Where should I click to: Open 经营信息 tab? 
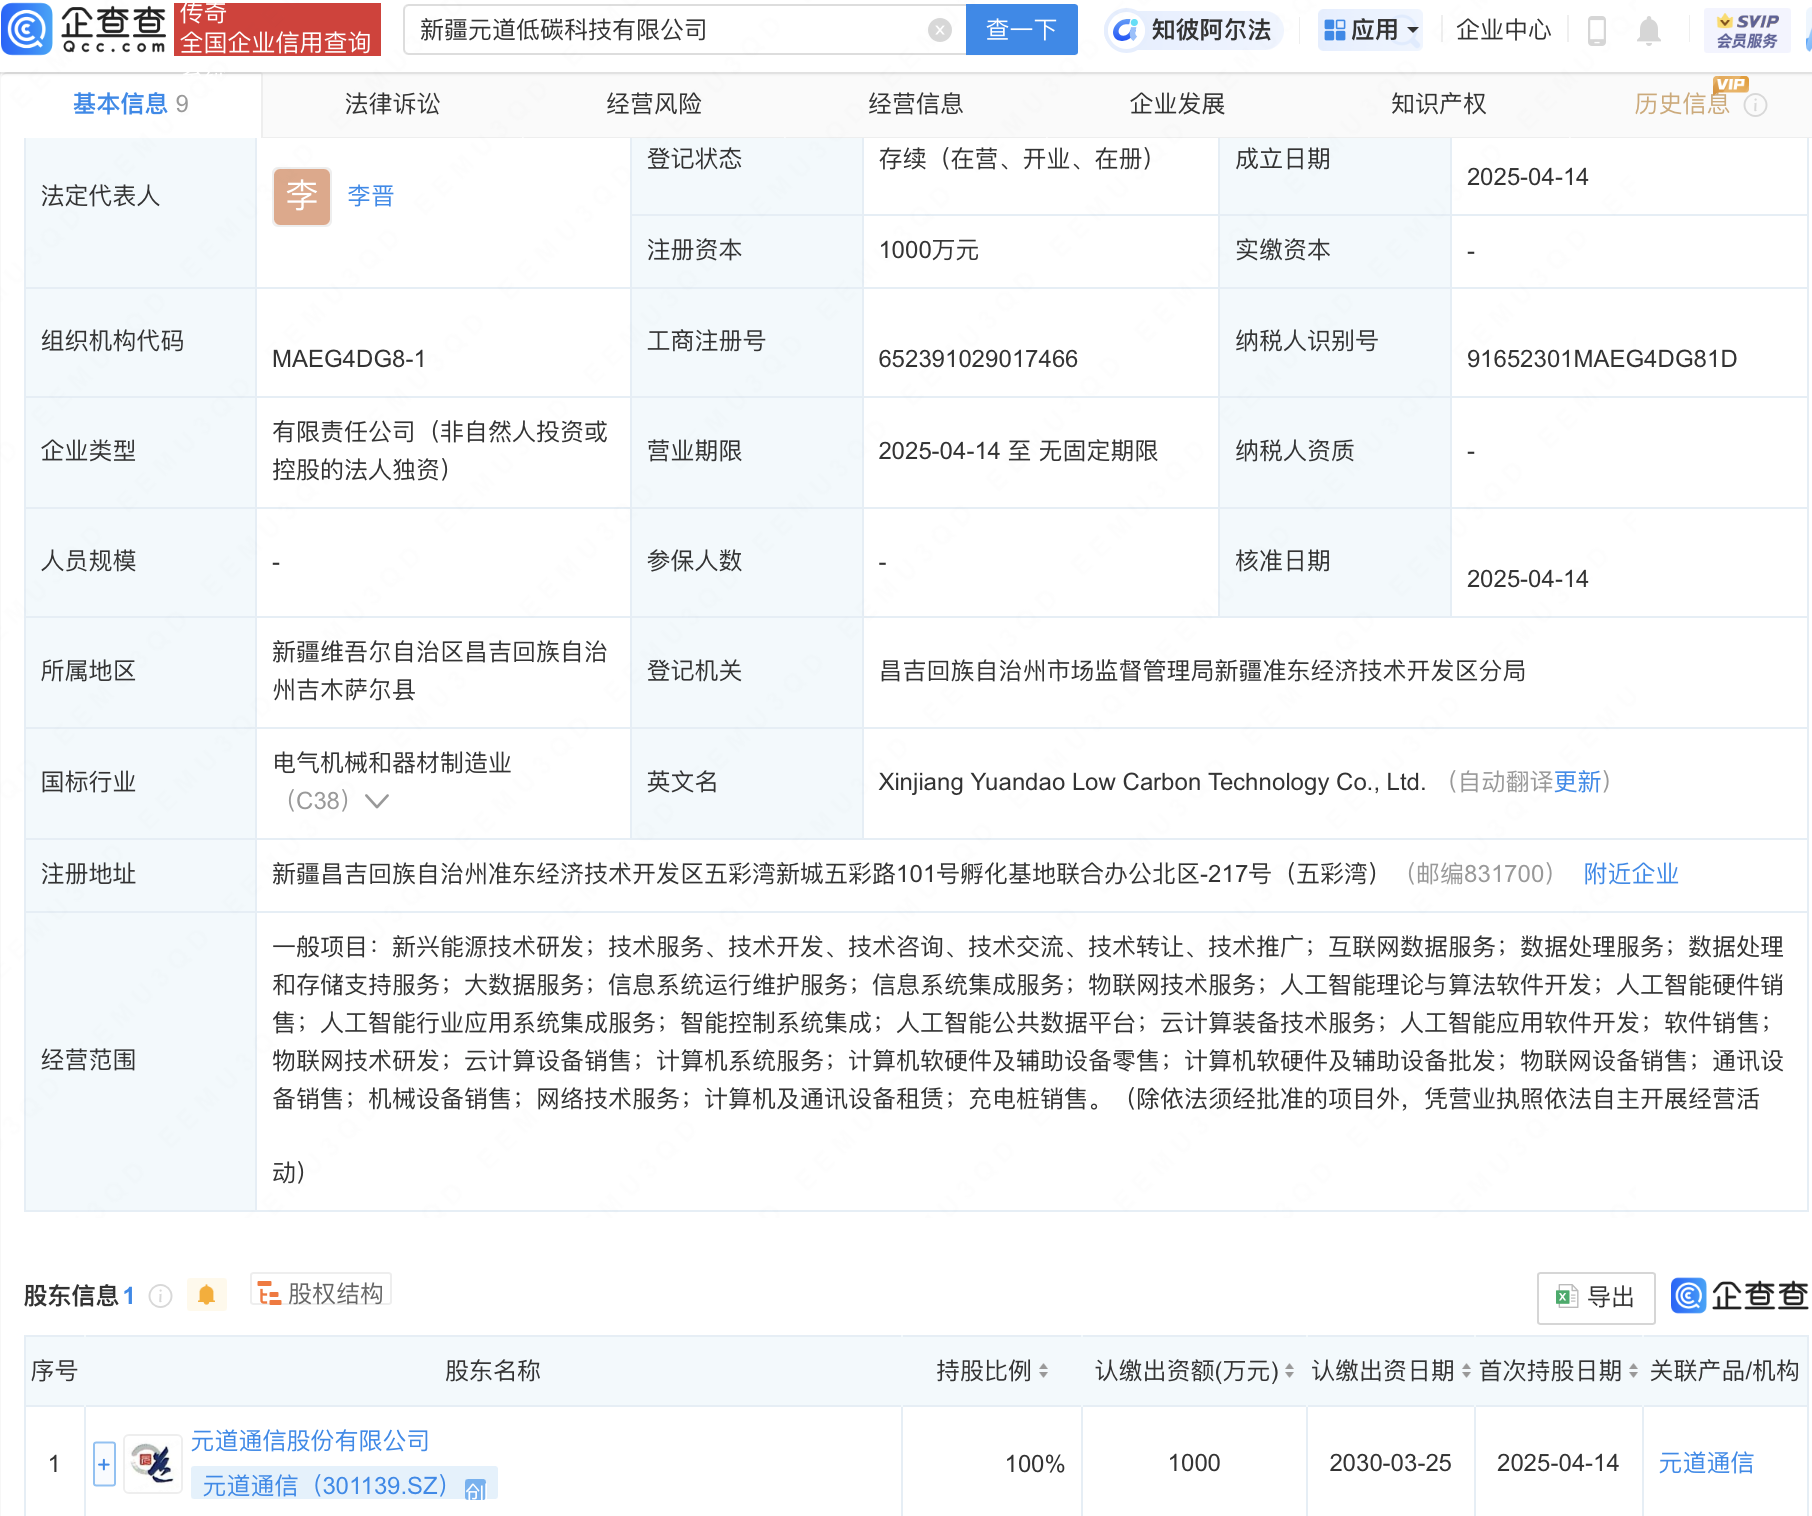coord(916,104)
